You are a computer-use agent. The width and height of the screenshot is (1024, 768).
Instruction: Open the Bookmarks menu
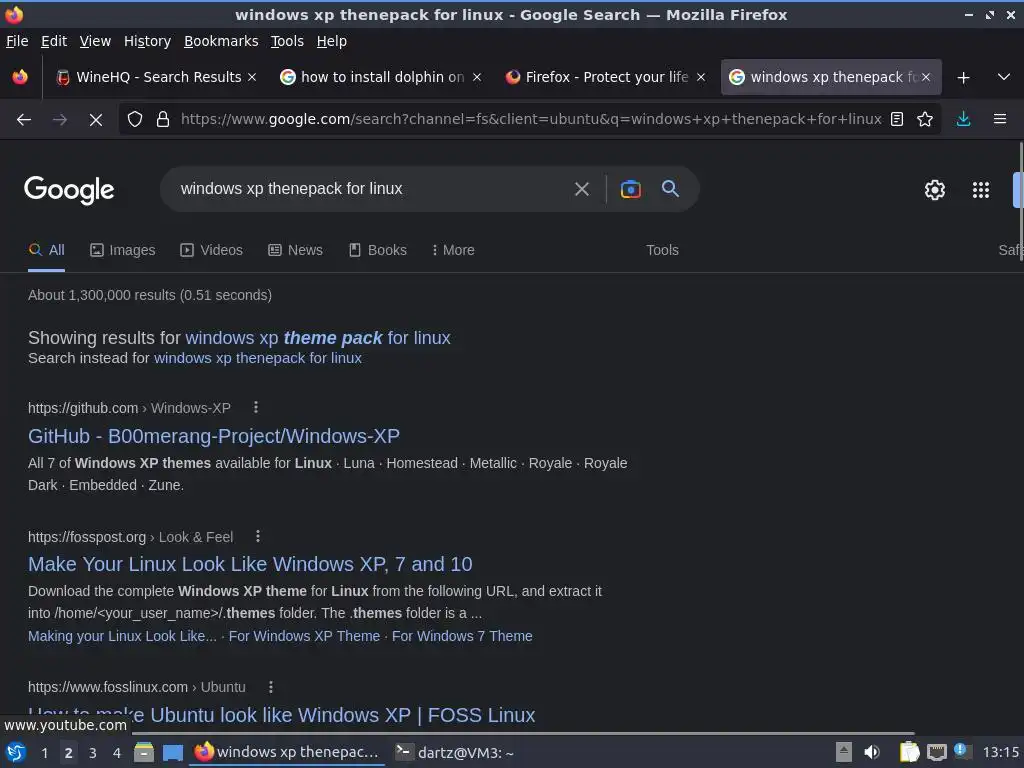[x=221, y=41]
